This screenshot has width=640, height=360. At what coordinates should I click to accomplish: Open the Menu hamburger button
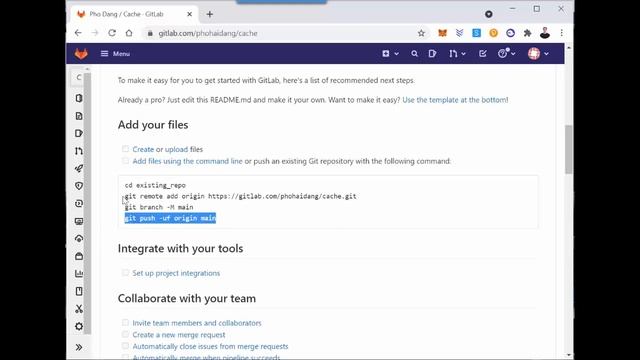pyautogui.click(x=115, y=53)
